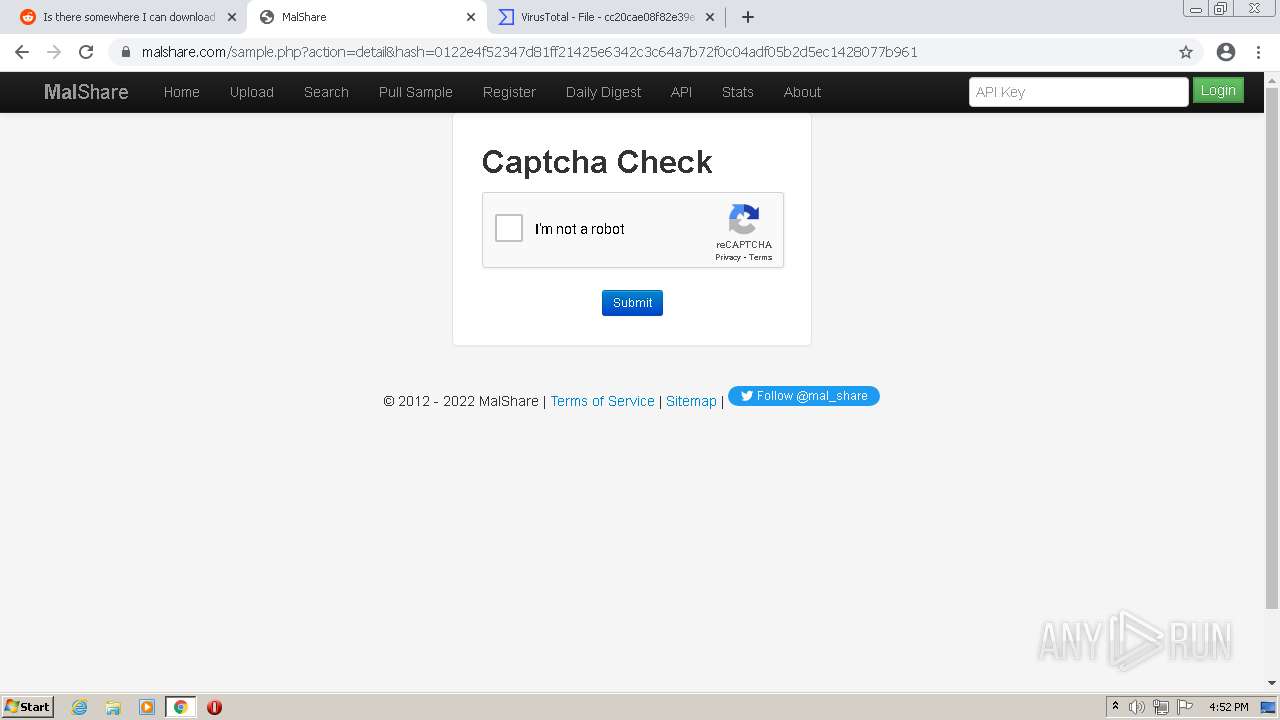Open the API nav item

point(681,92)
